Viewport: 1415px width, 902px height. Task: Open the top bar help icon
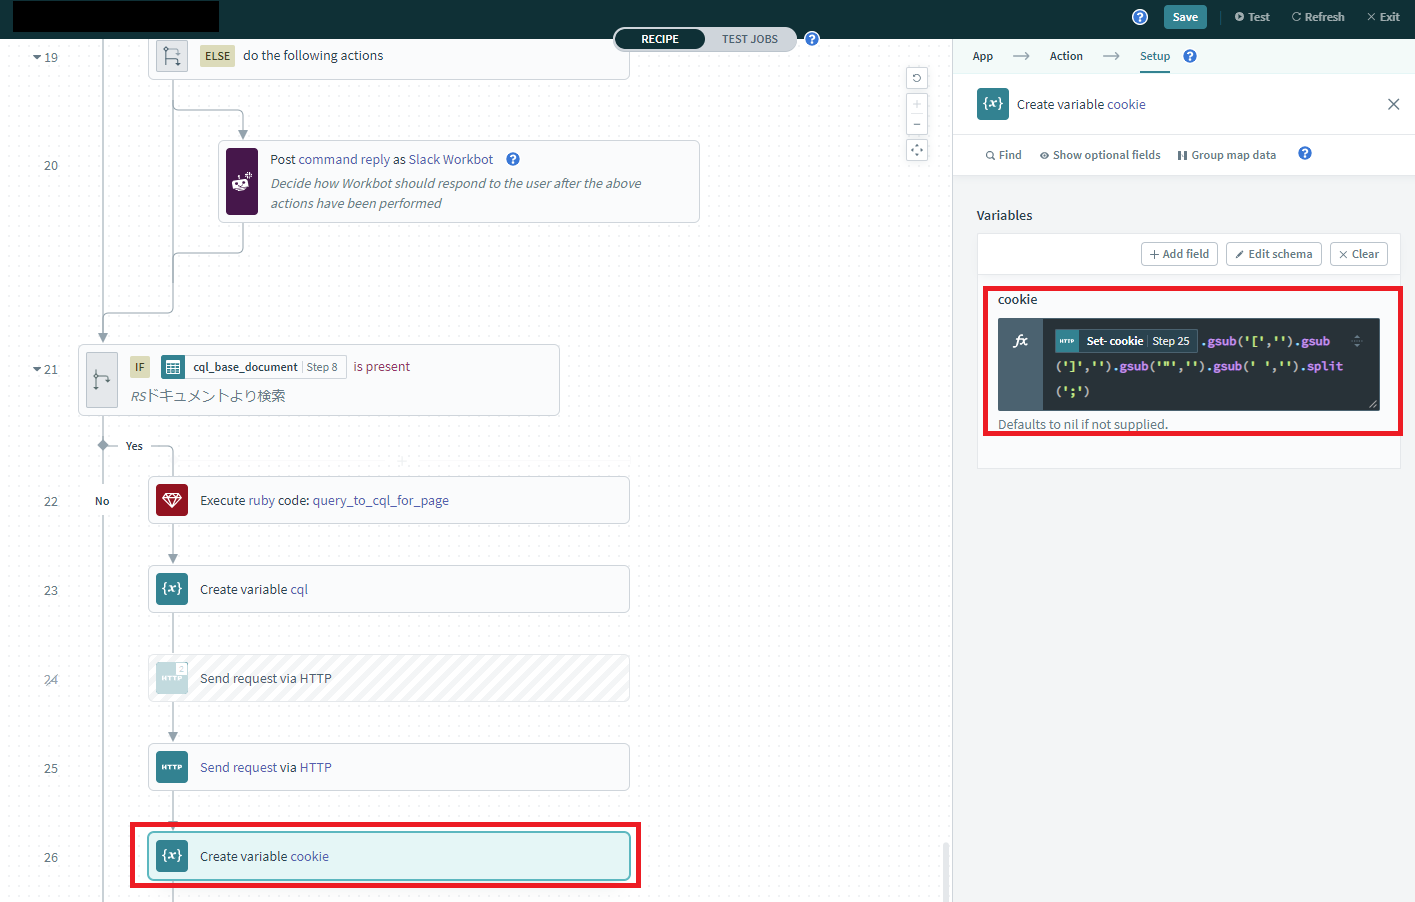pos(1140,17)
